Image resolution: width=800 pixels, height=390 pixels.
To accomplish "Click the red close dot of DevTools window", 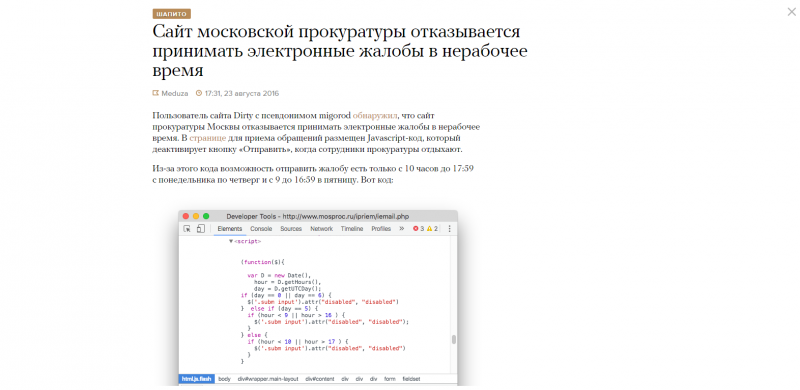I will (186, 216).
